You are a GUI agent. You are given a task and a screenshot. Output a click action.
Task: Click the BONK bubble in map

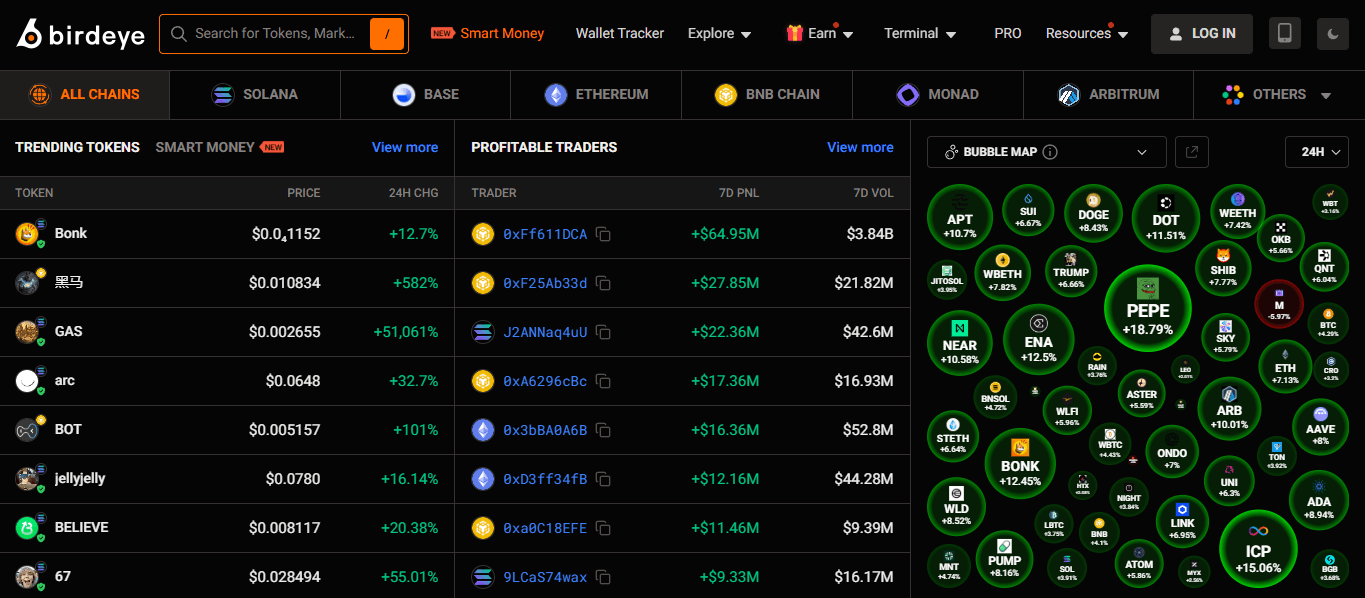(x=1020, y=464)
